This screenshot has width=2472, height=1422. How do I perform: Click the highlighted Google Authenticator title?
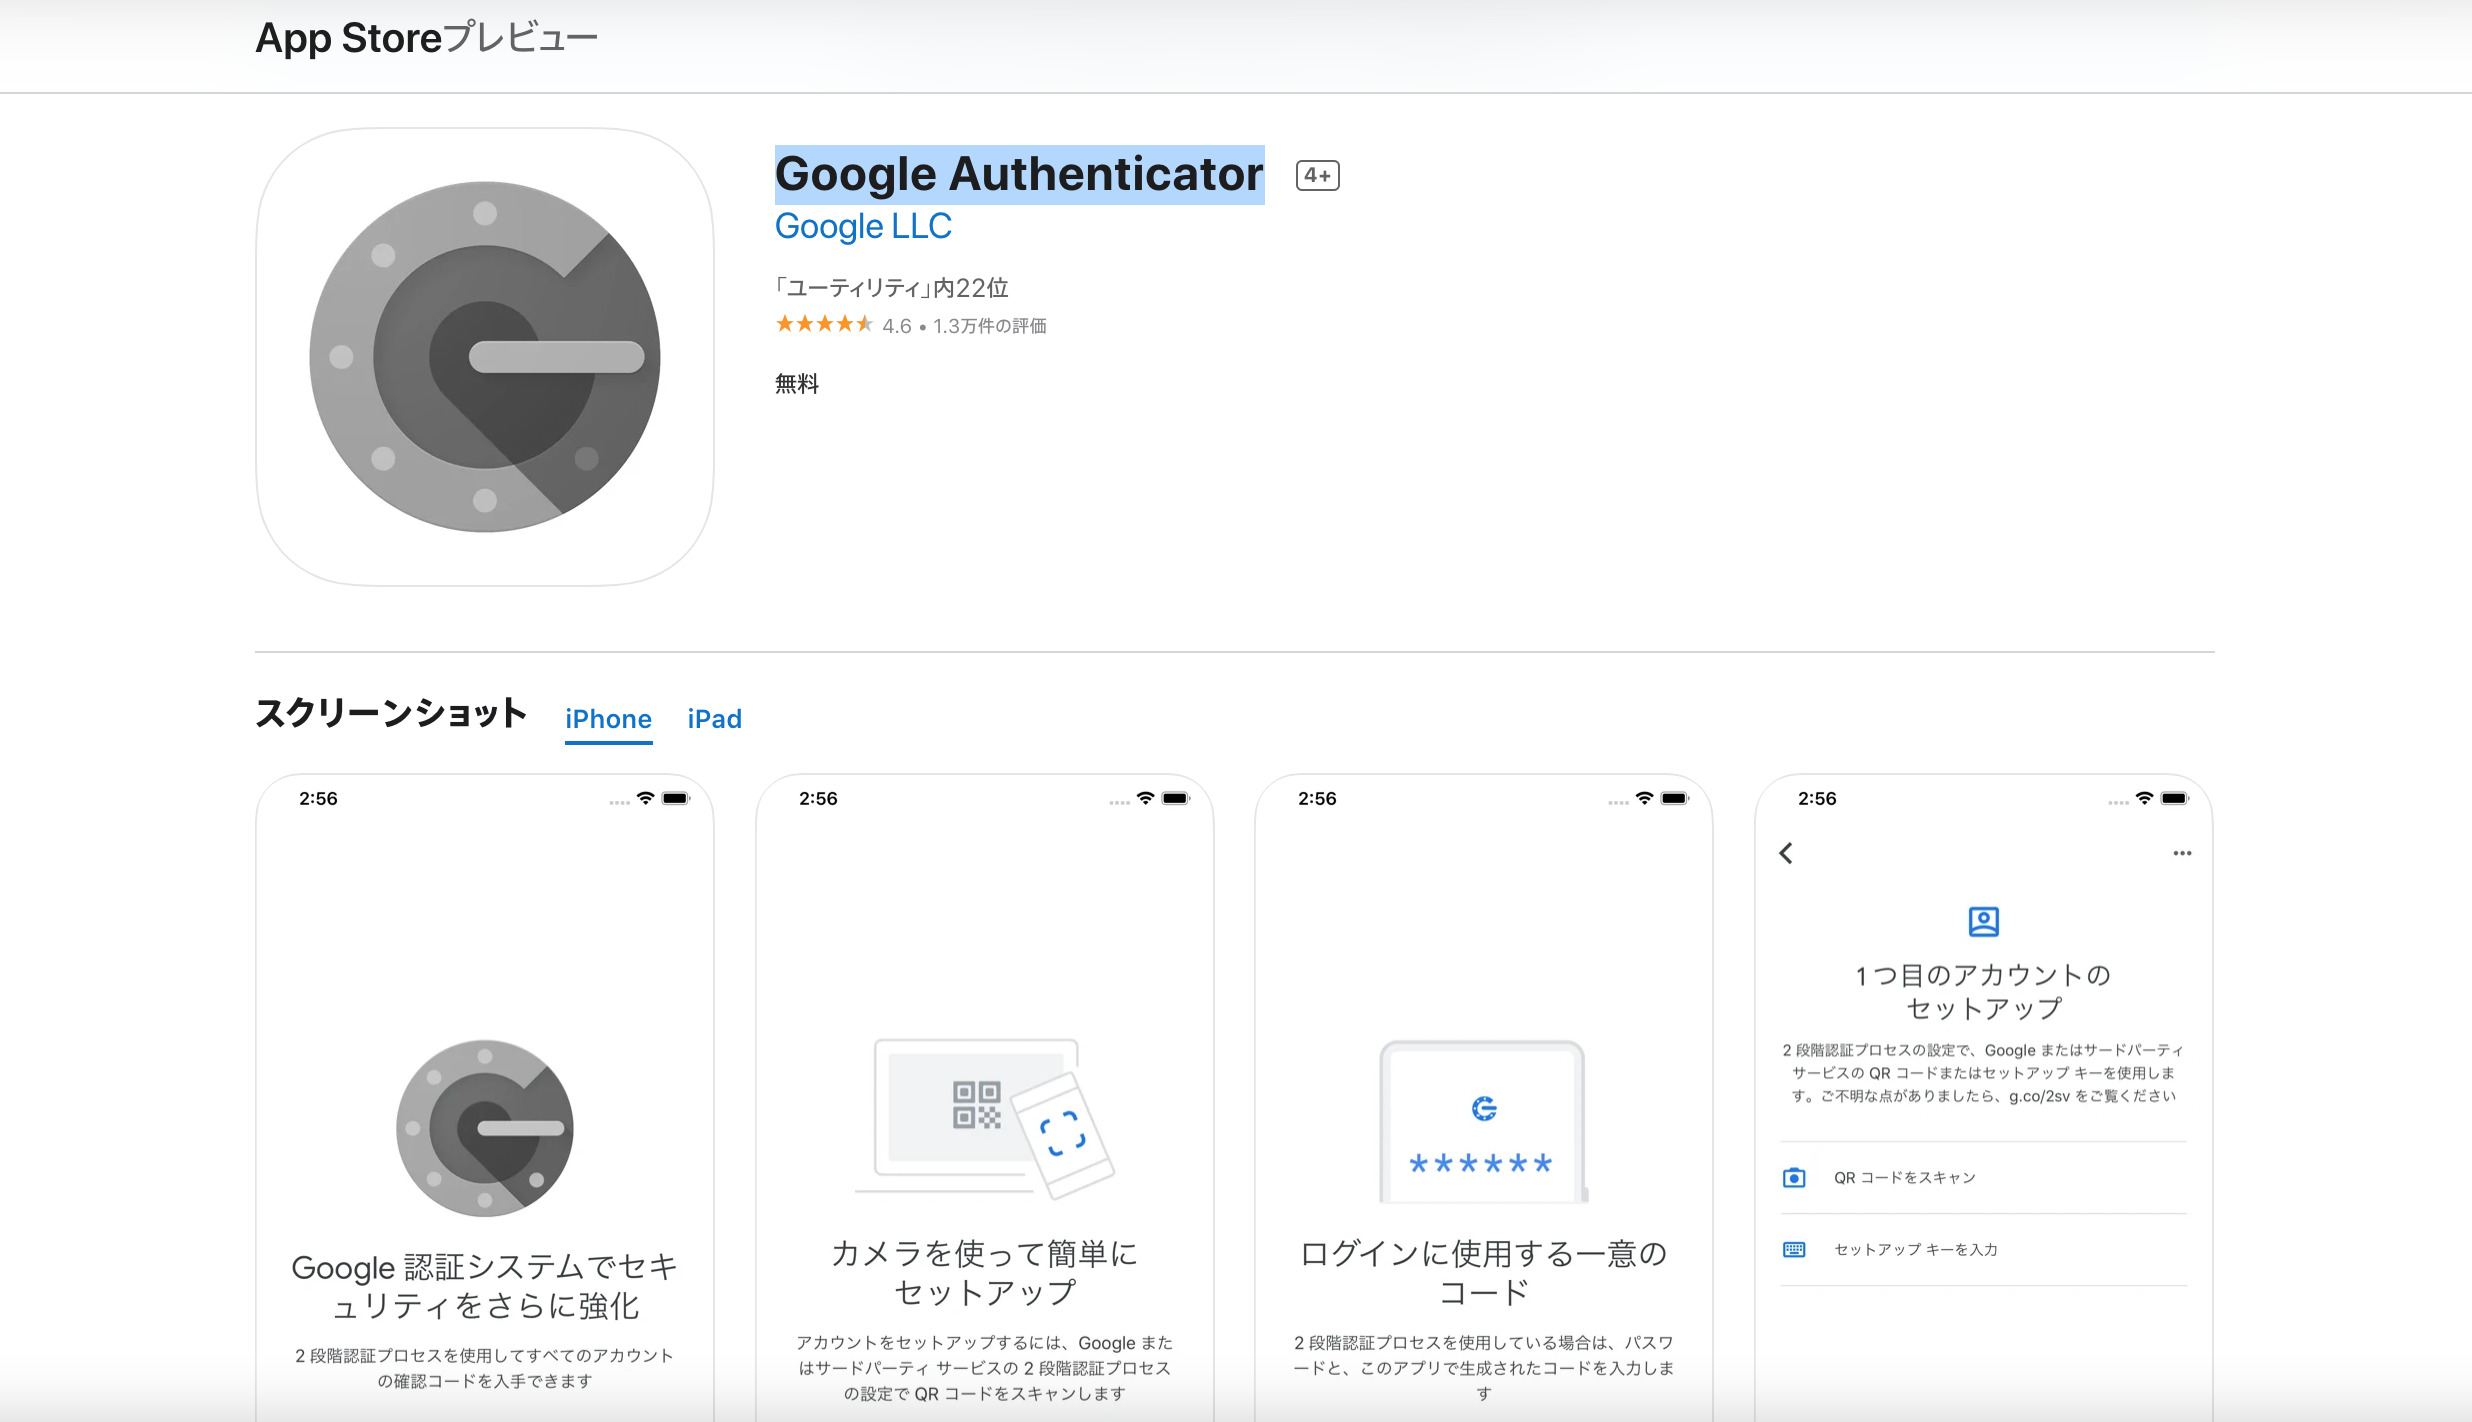1019,173
